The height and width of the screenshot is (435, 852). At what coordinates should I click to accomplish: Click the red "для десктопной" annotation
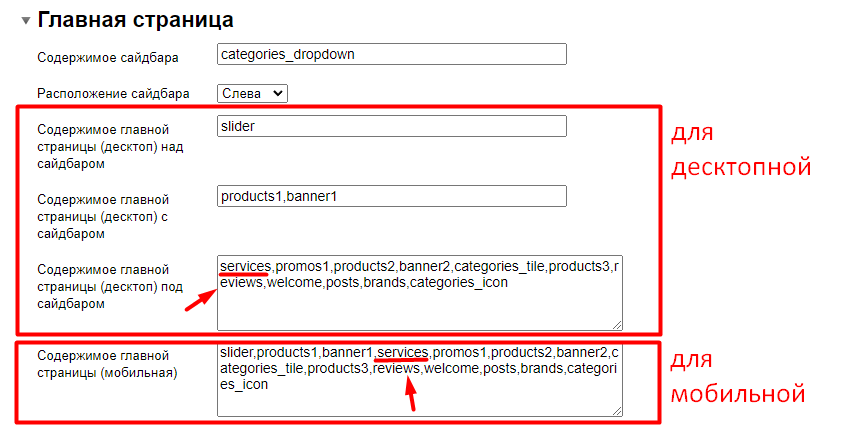click(739, 150)
